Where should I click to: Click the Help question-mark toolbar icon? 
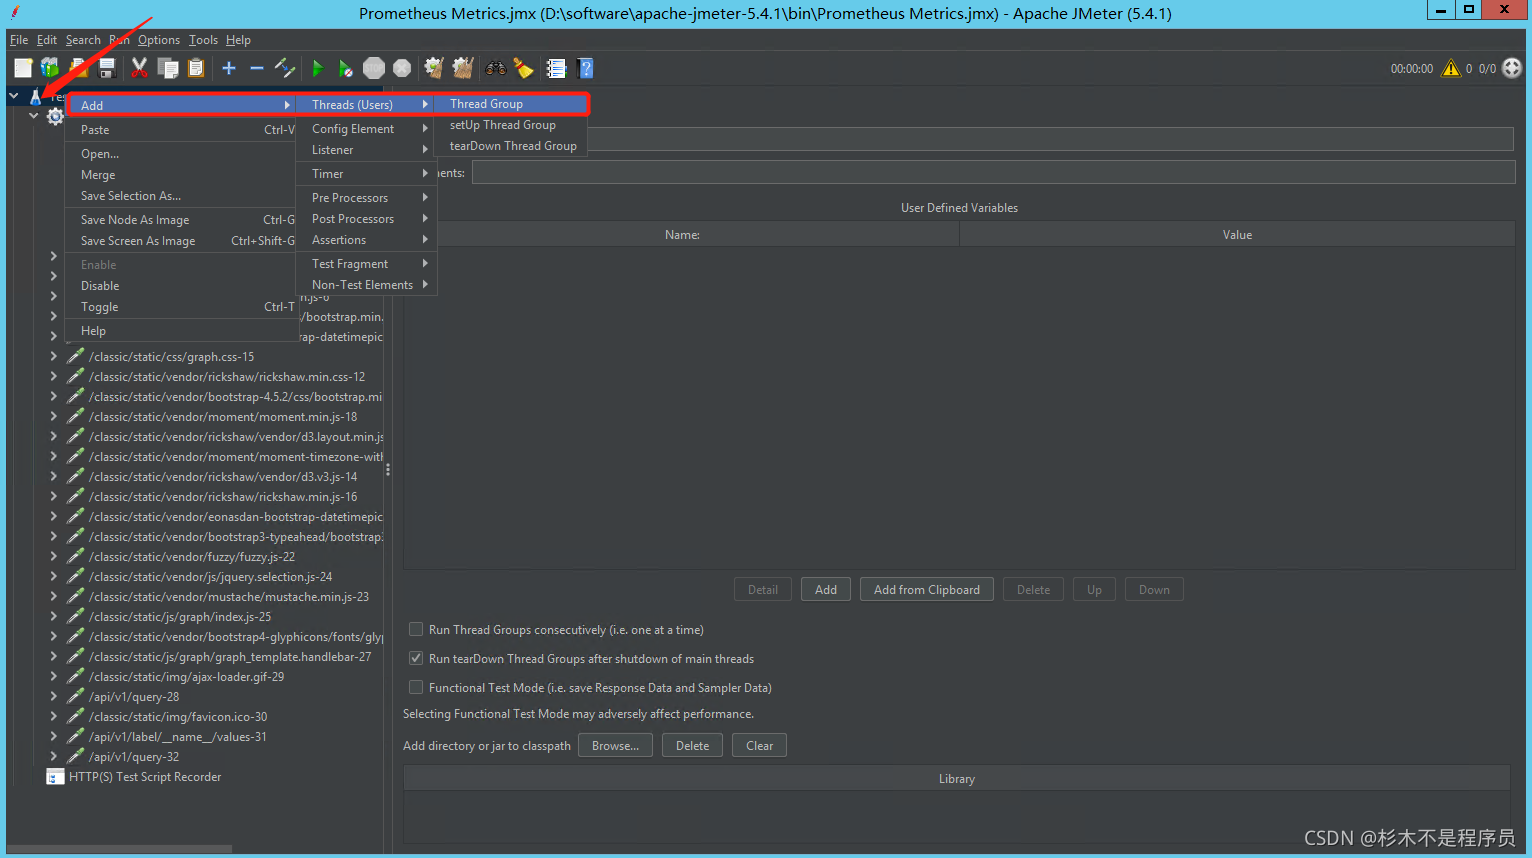point(586,68)
